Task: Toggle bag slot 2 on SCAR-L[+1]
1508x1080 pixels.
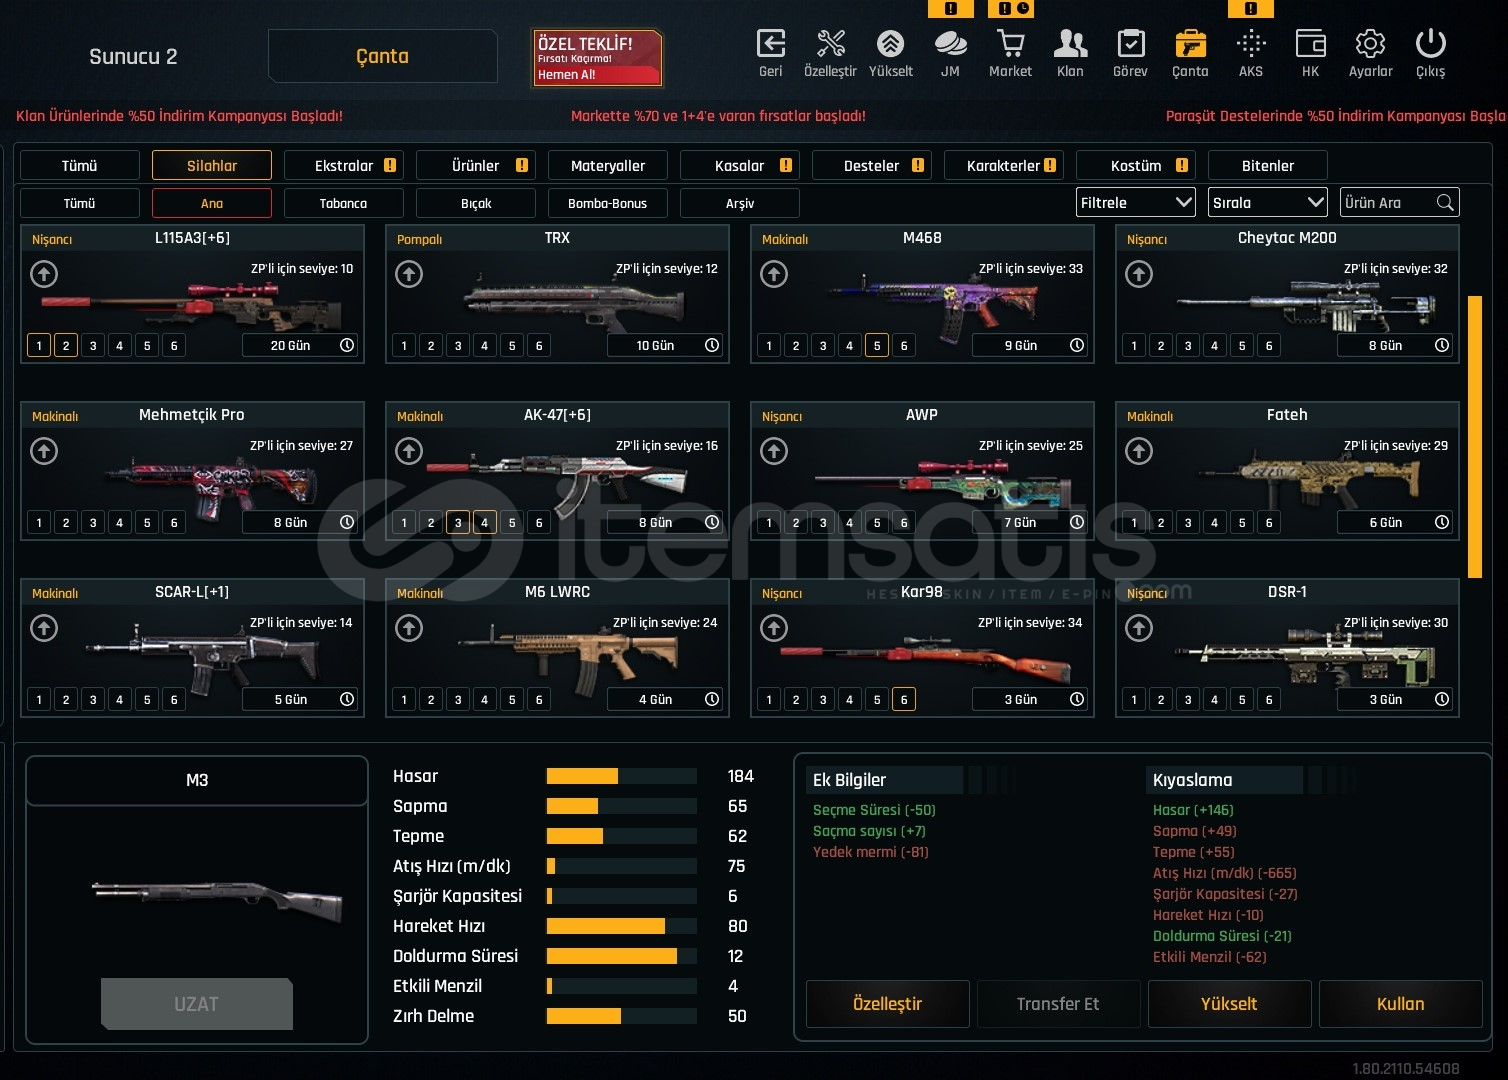Action: [66, 700]
